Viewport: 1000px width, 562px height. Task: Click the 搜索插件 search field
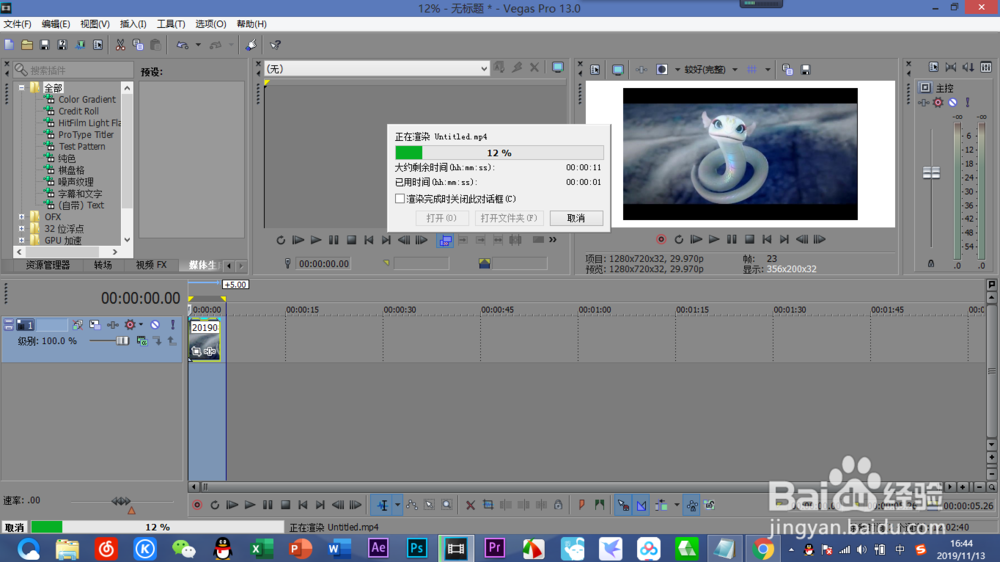tap(73, 70)
